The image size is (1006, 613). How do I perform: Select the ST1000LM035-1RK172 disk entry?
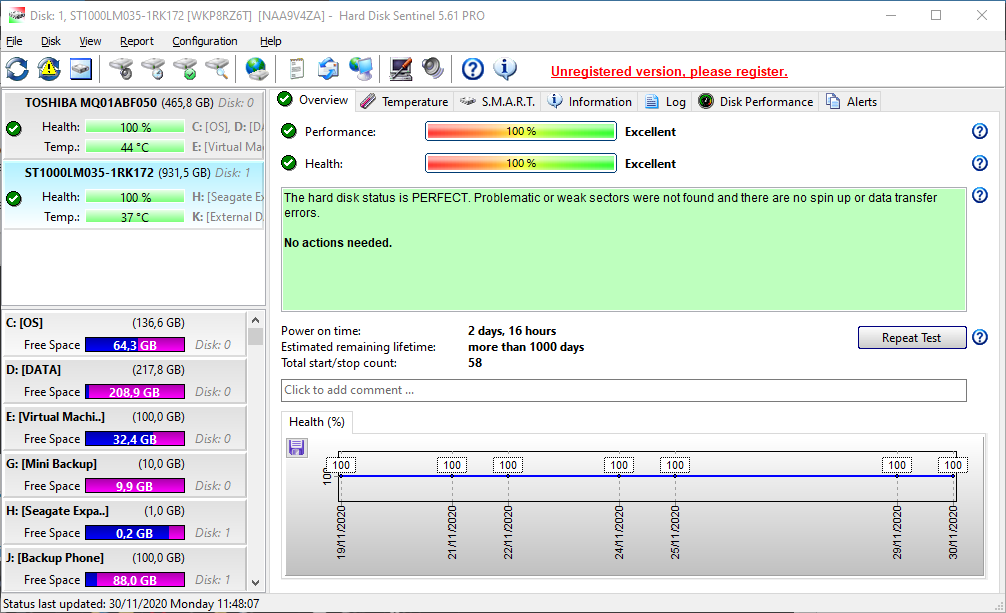coord(134,194)
